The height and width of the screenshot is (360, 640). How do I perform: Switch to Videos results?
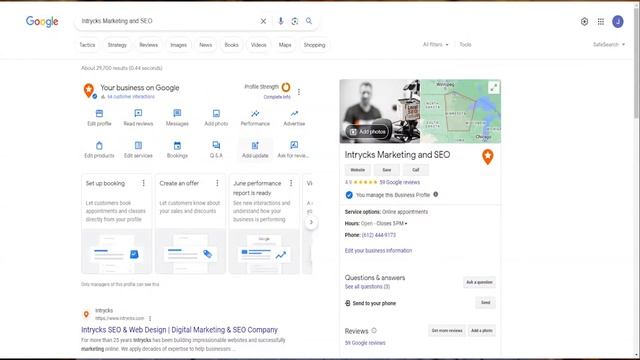click(x=258, y=45)
